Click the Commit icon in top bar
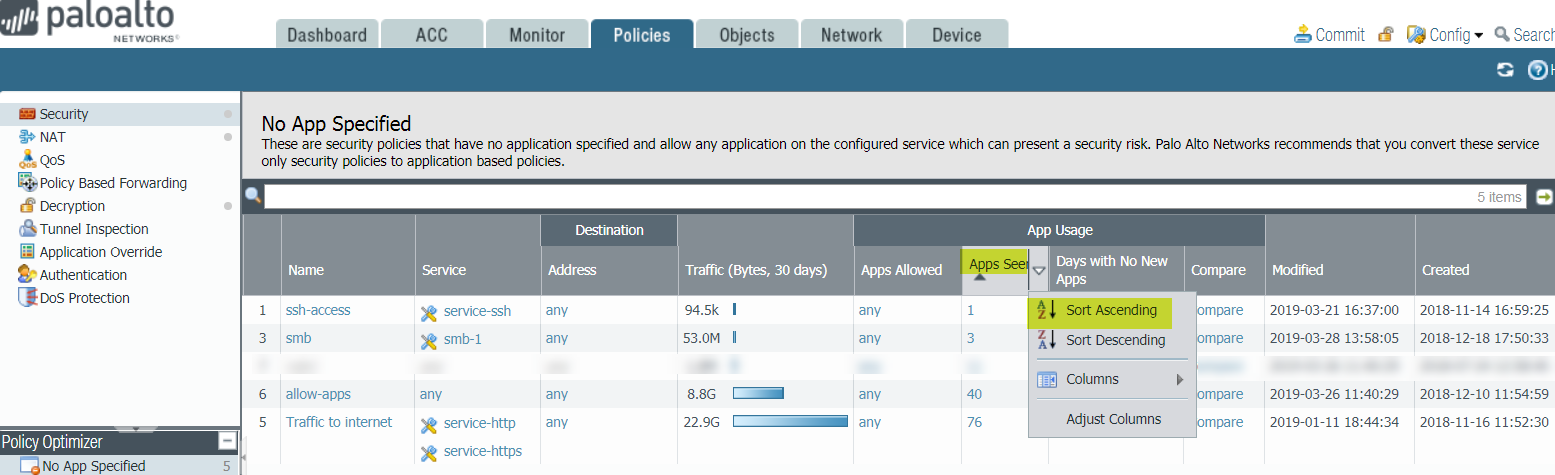 click(1302, 35)
